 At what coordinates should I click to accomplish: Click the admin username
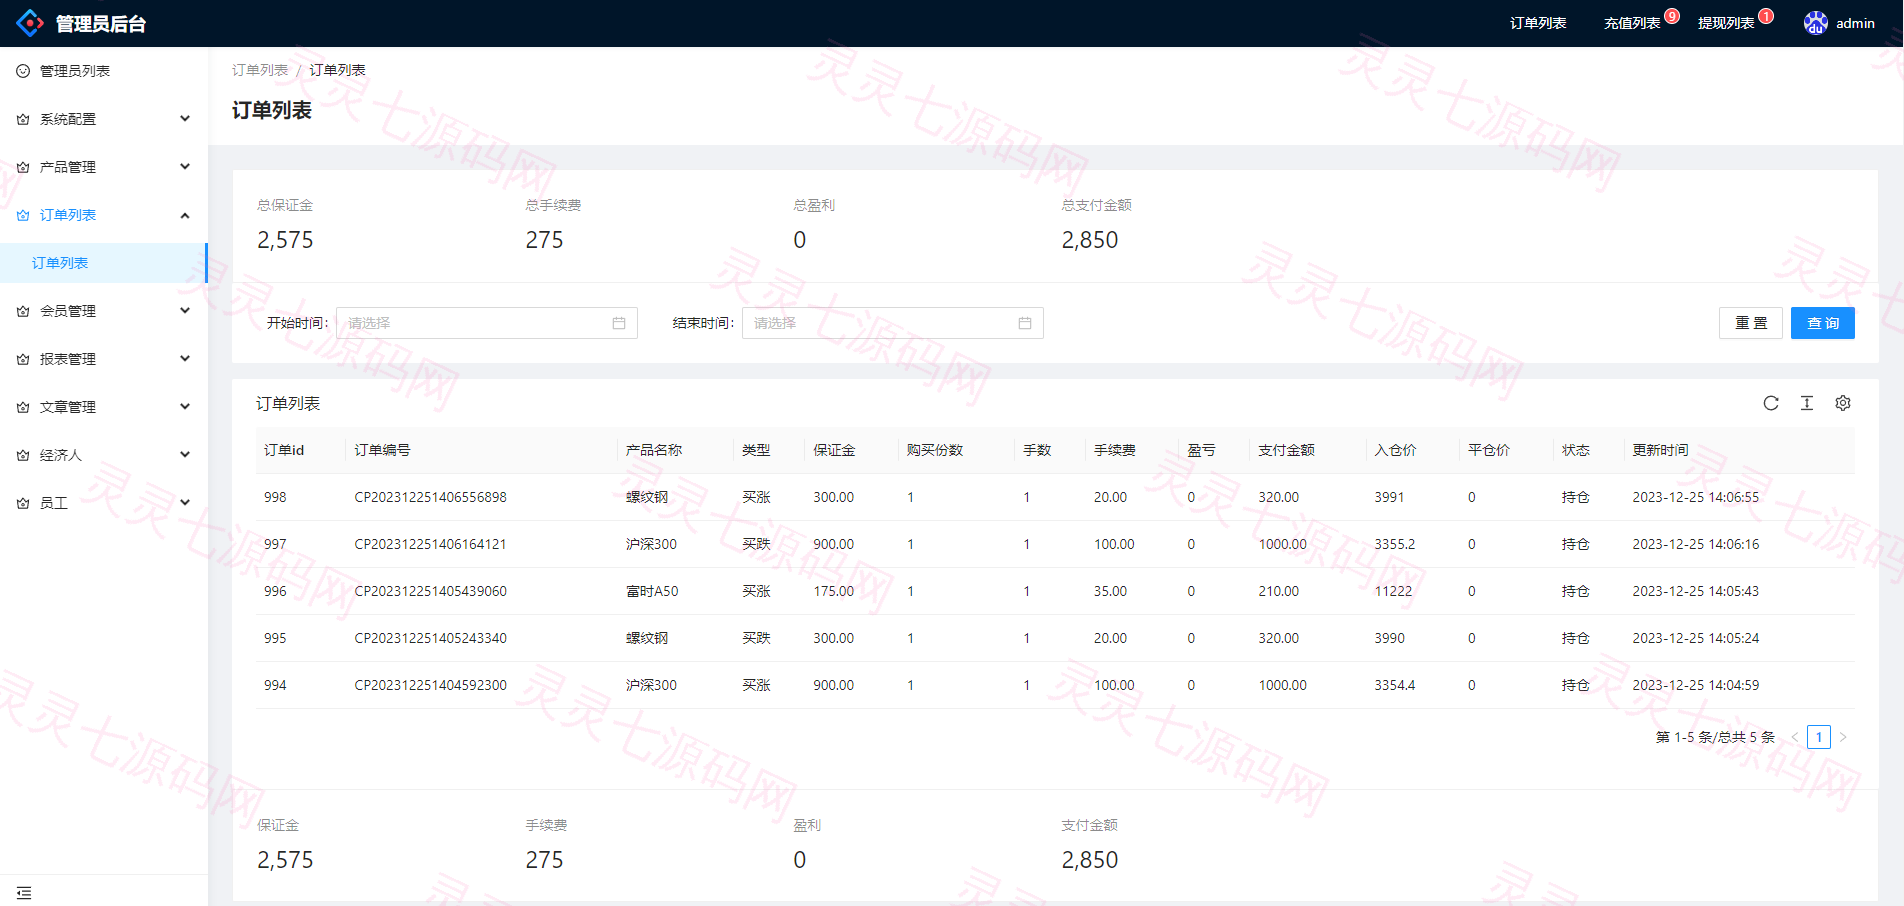(1855, 23)
